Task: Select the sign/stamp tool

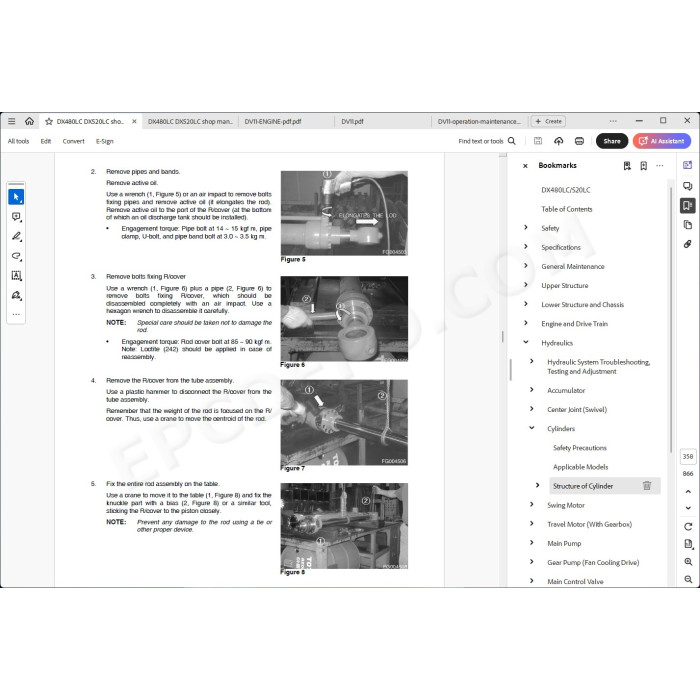Action: [16, 295]
